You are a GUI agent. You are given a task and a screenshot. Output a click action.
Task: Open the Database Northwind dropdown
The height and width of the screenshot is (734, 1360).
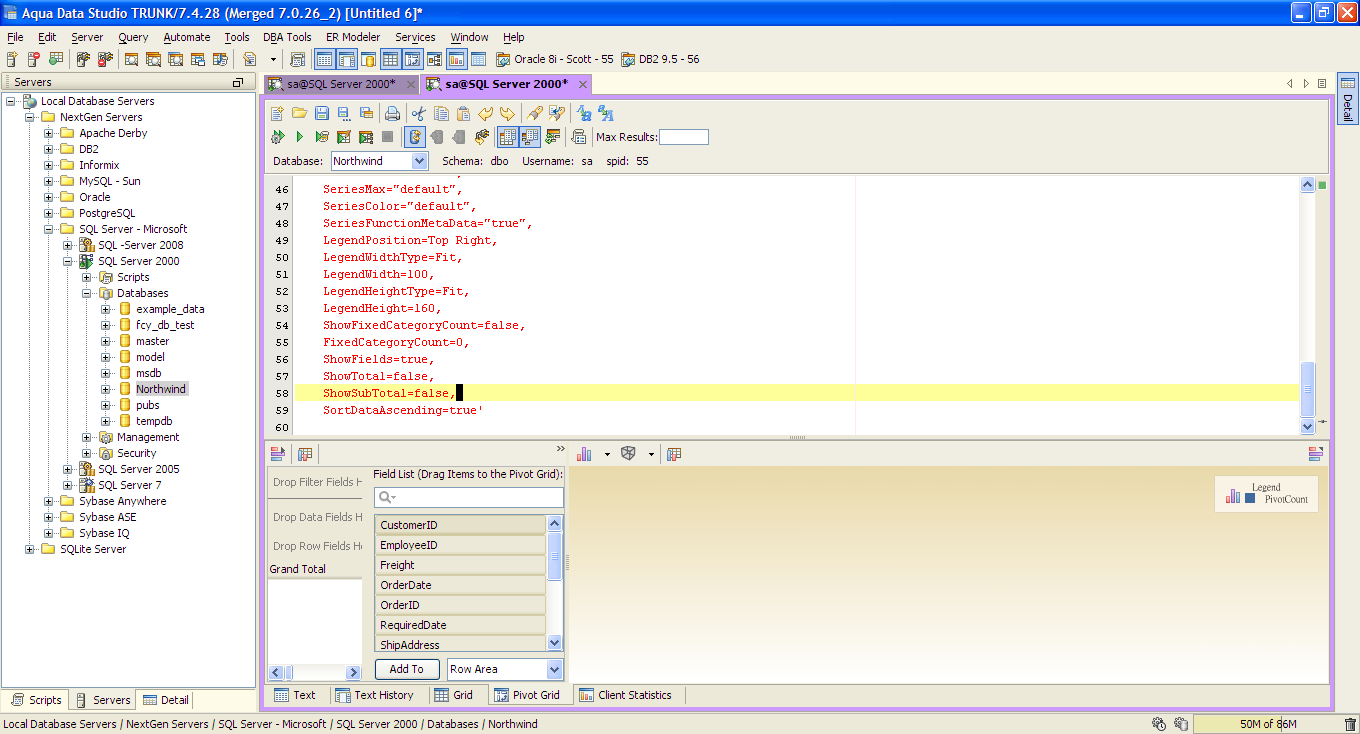419,161
